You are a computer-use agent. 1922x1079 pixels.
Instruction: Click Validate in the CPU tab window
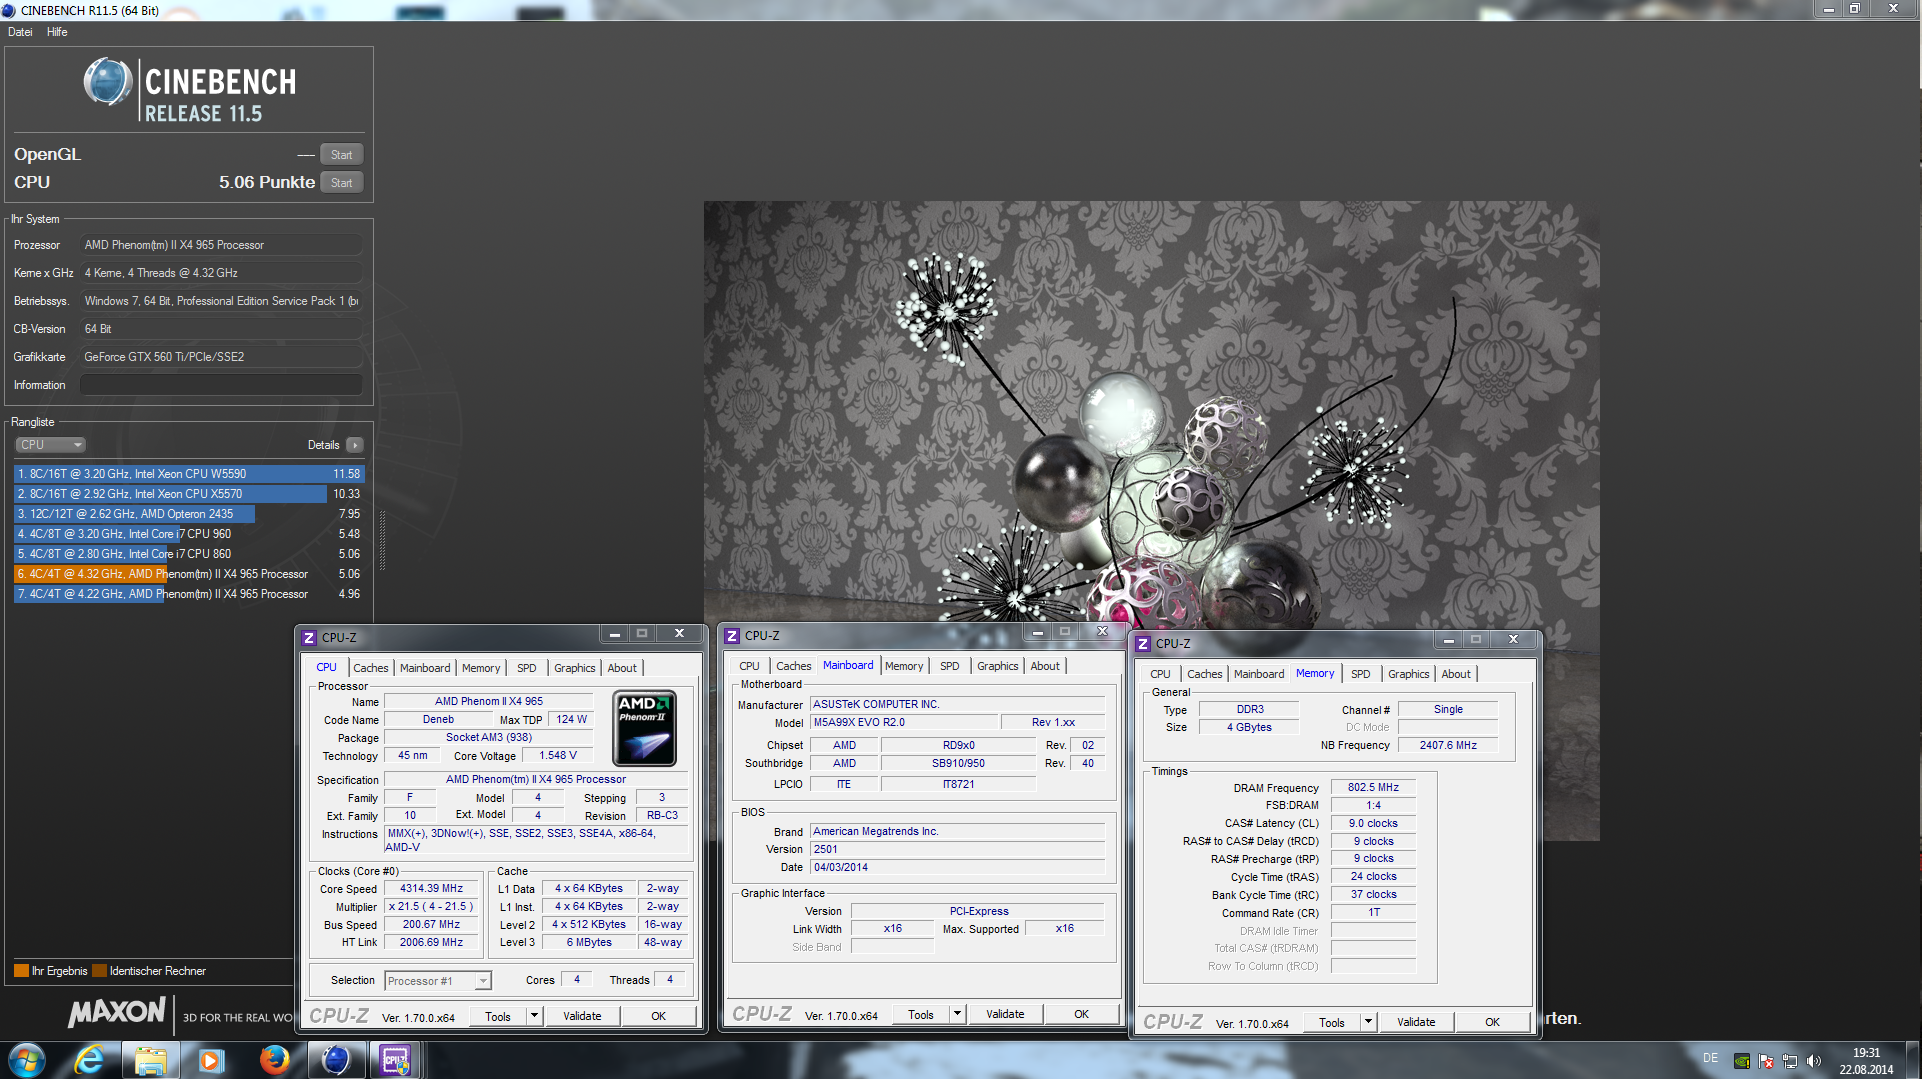click(x=582, y=1016)
